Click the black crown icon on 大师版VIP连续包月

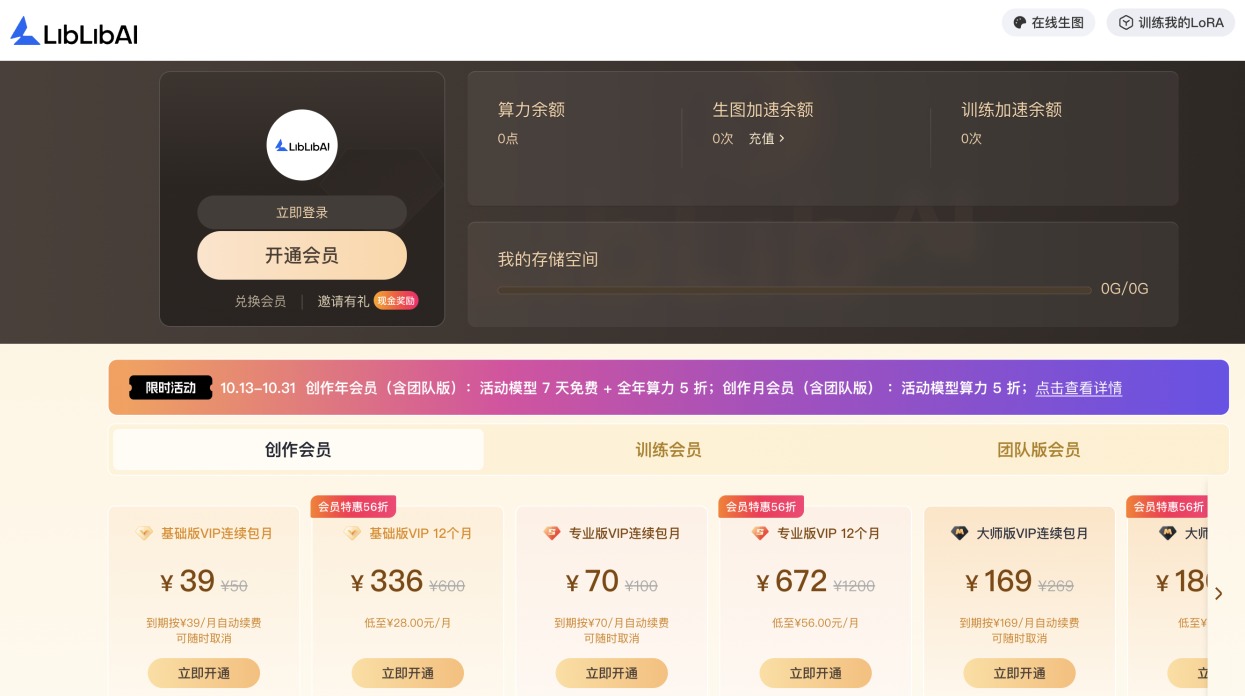point(960,534)
